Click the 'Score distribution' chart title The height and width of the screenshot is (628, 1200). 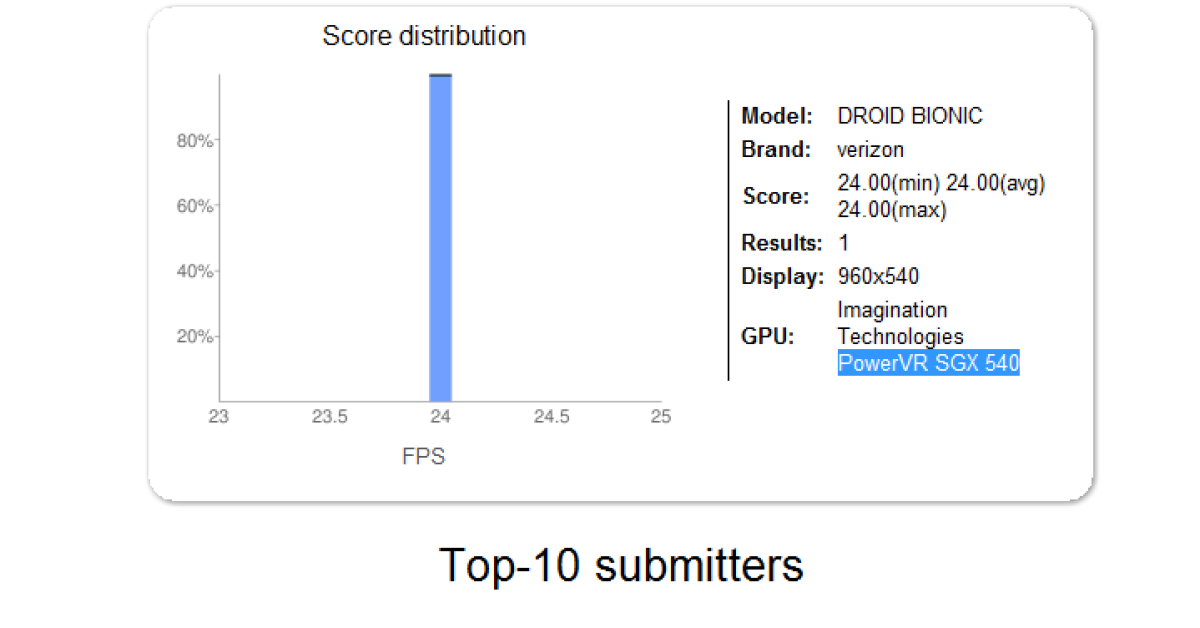coord(424,37)
